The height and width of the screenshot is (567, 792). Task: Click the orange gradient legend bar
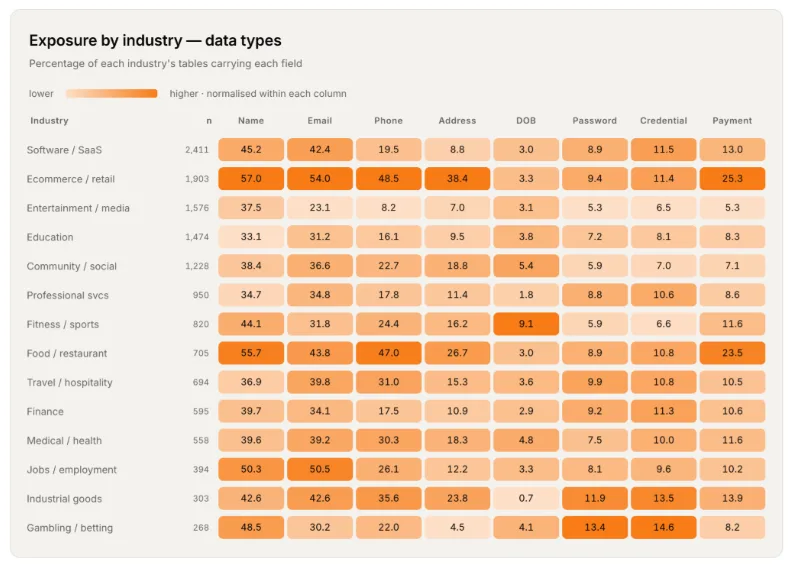coord(112,93)
